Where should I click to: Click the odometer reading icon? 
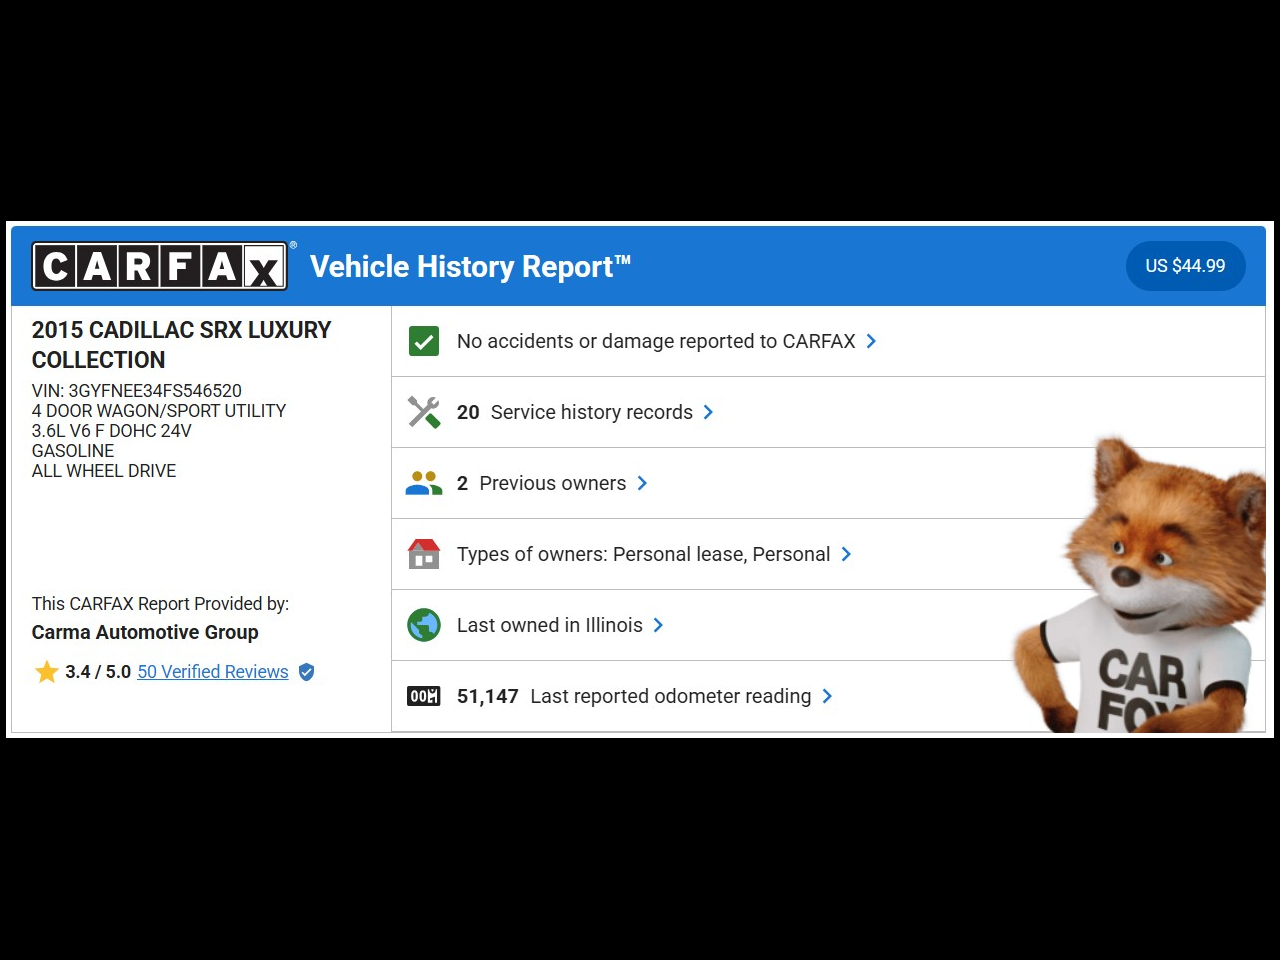point(424,696)
